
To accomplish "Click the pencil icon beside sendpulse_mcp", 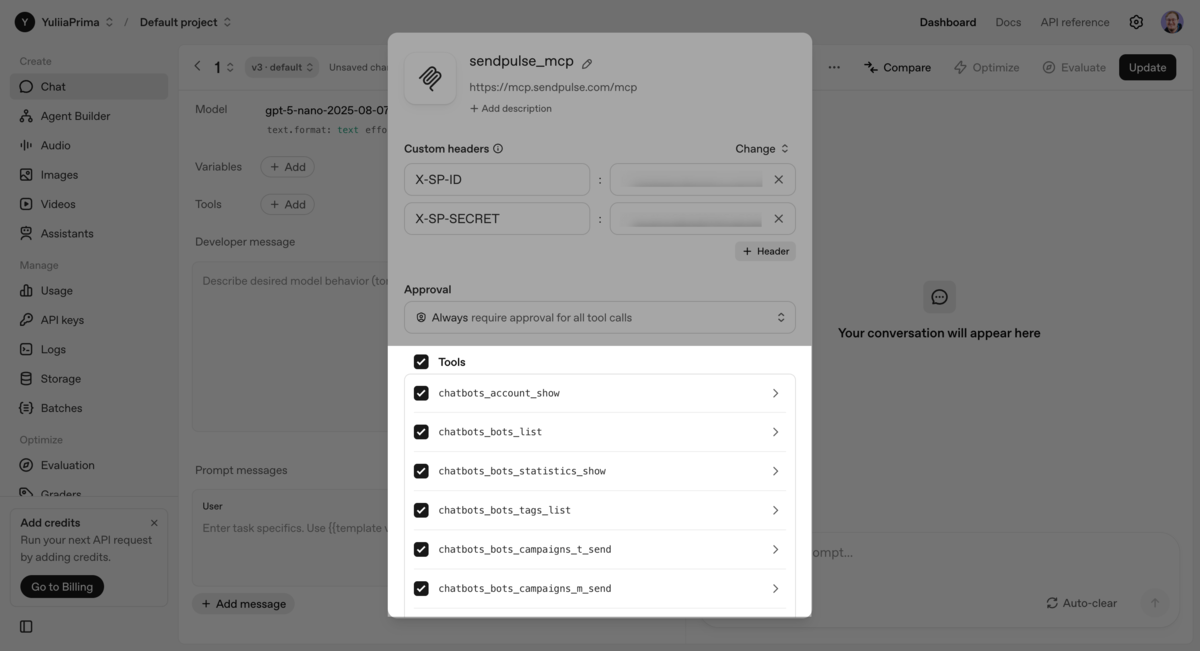I will coord(587,63).
